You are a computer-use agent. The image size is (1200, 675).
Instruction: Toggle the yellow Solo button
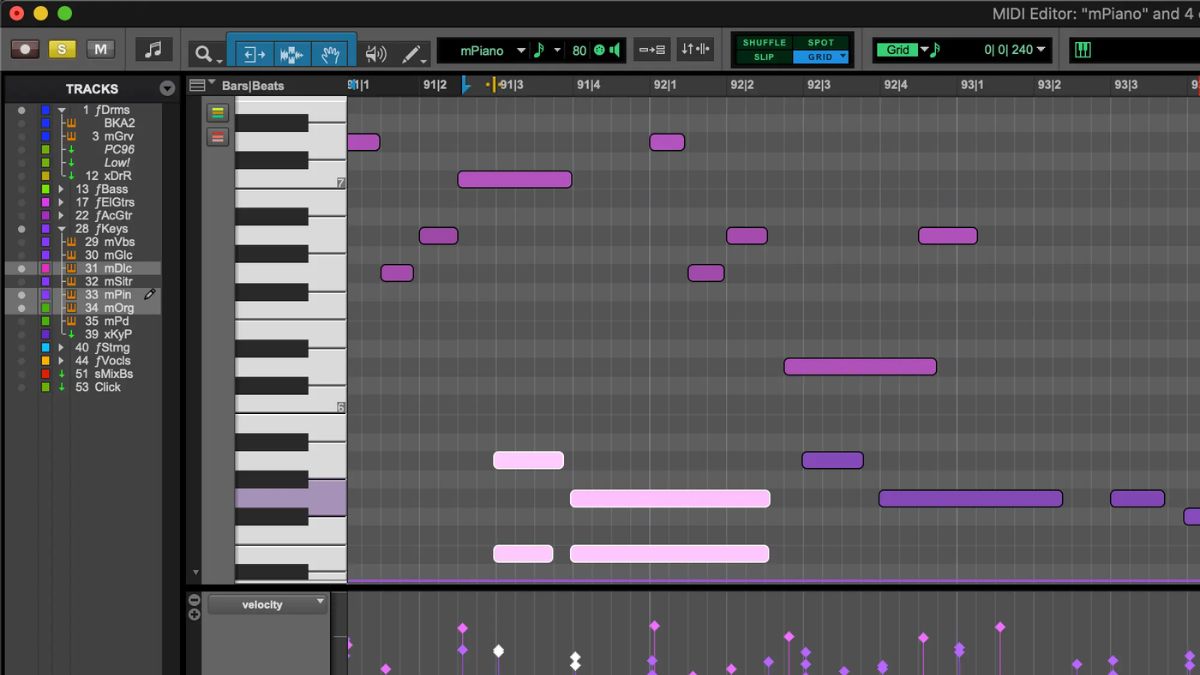(x=62, y=49)
